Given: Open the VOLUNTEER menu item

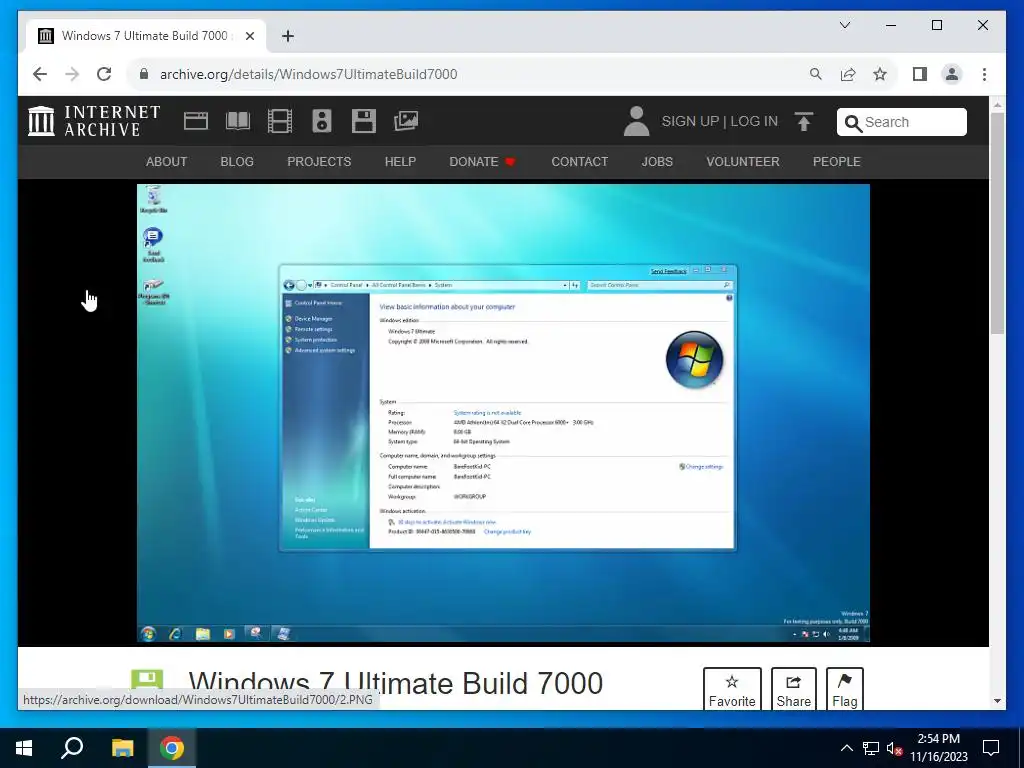Looking at the screenshot, I should point(743,161).
